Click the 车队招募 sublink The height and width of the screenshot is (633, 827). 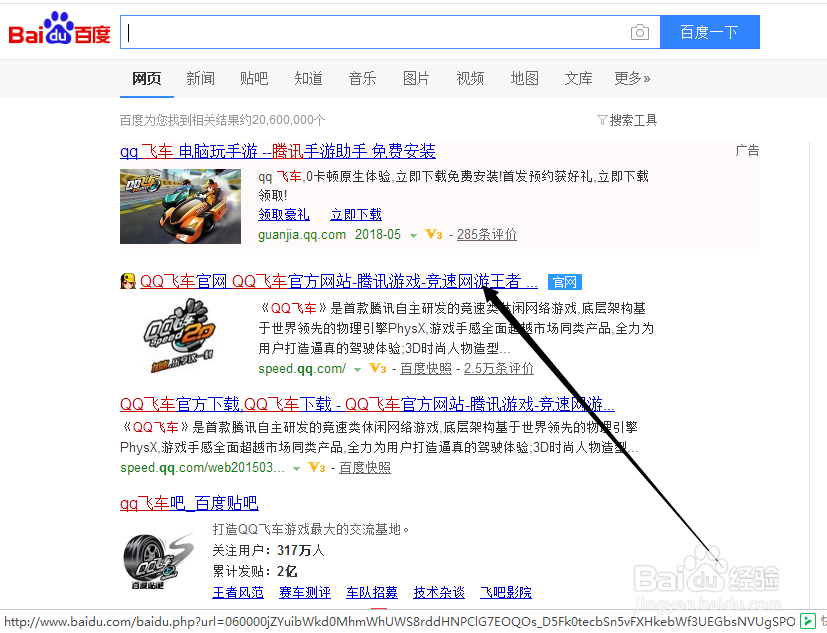372,592
